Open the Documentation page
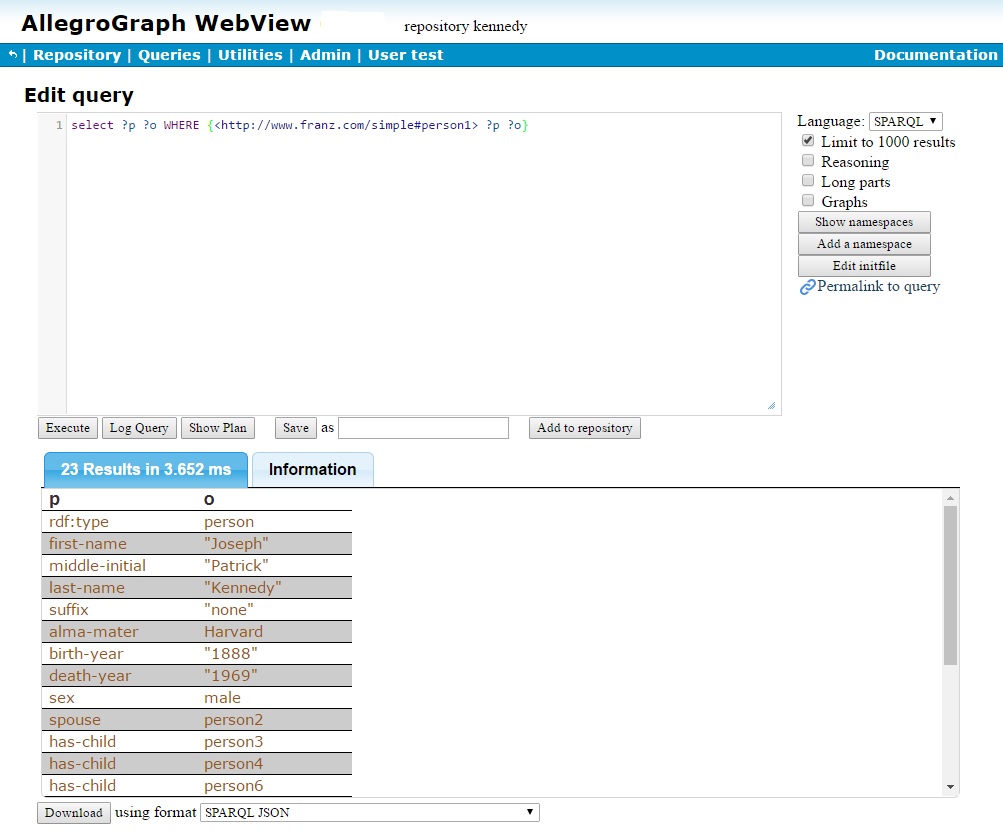The width and height of the screenshot is (1003, 834). click(936, 55)
